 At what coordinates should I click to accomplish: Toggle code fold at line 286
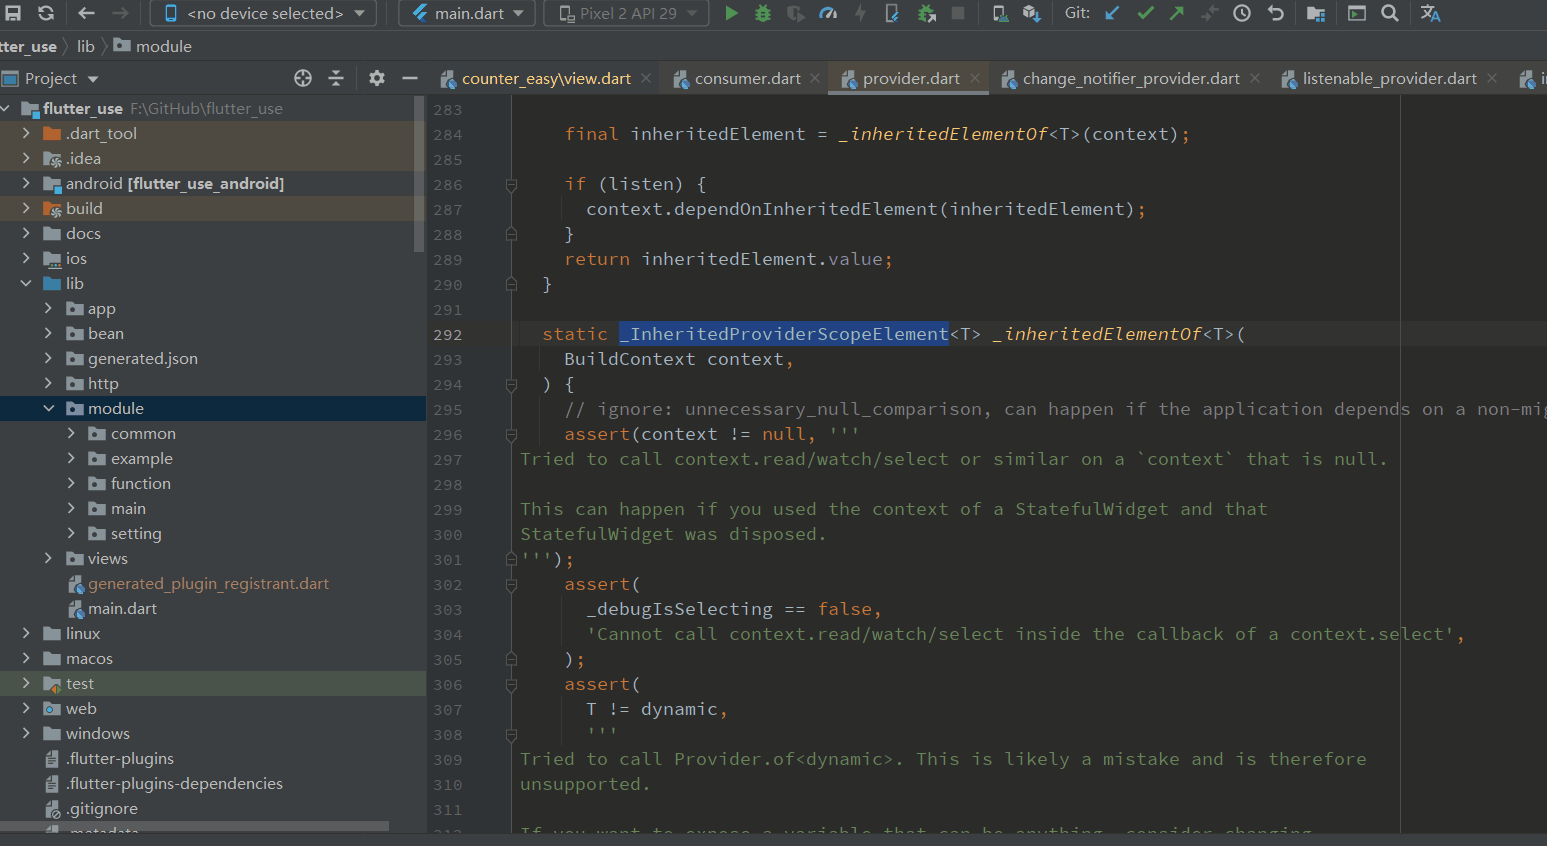511,184
